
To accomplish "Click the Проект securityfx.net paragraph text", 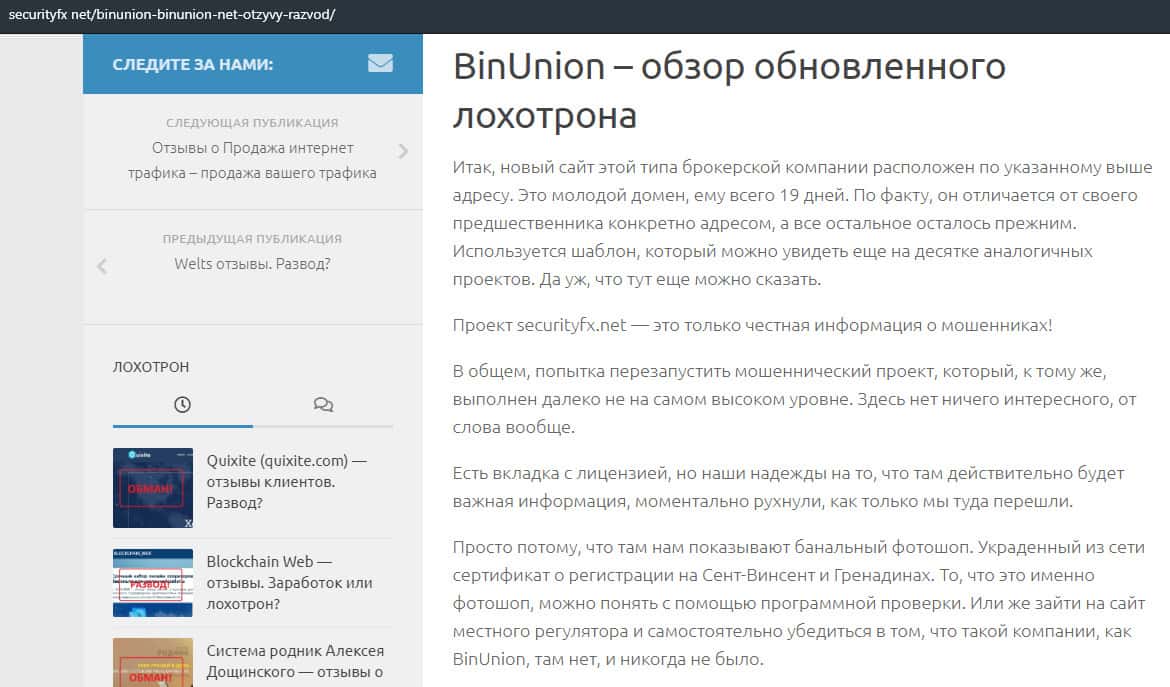I will [752, 326].
